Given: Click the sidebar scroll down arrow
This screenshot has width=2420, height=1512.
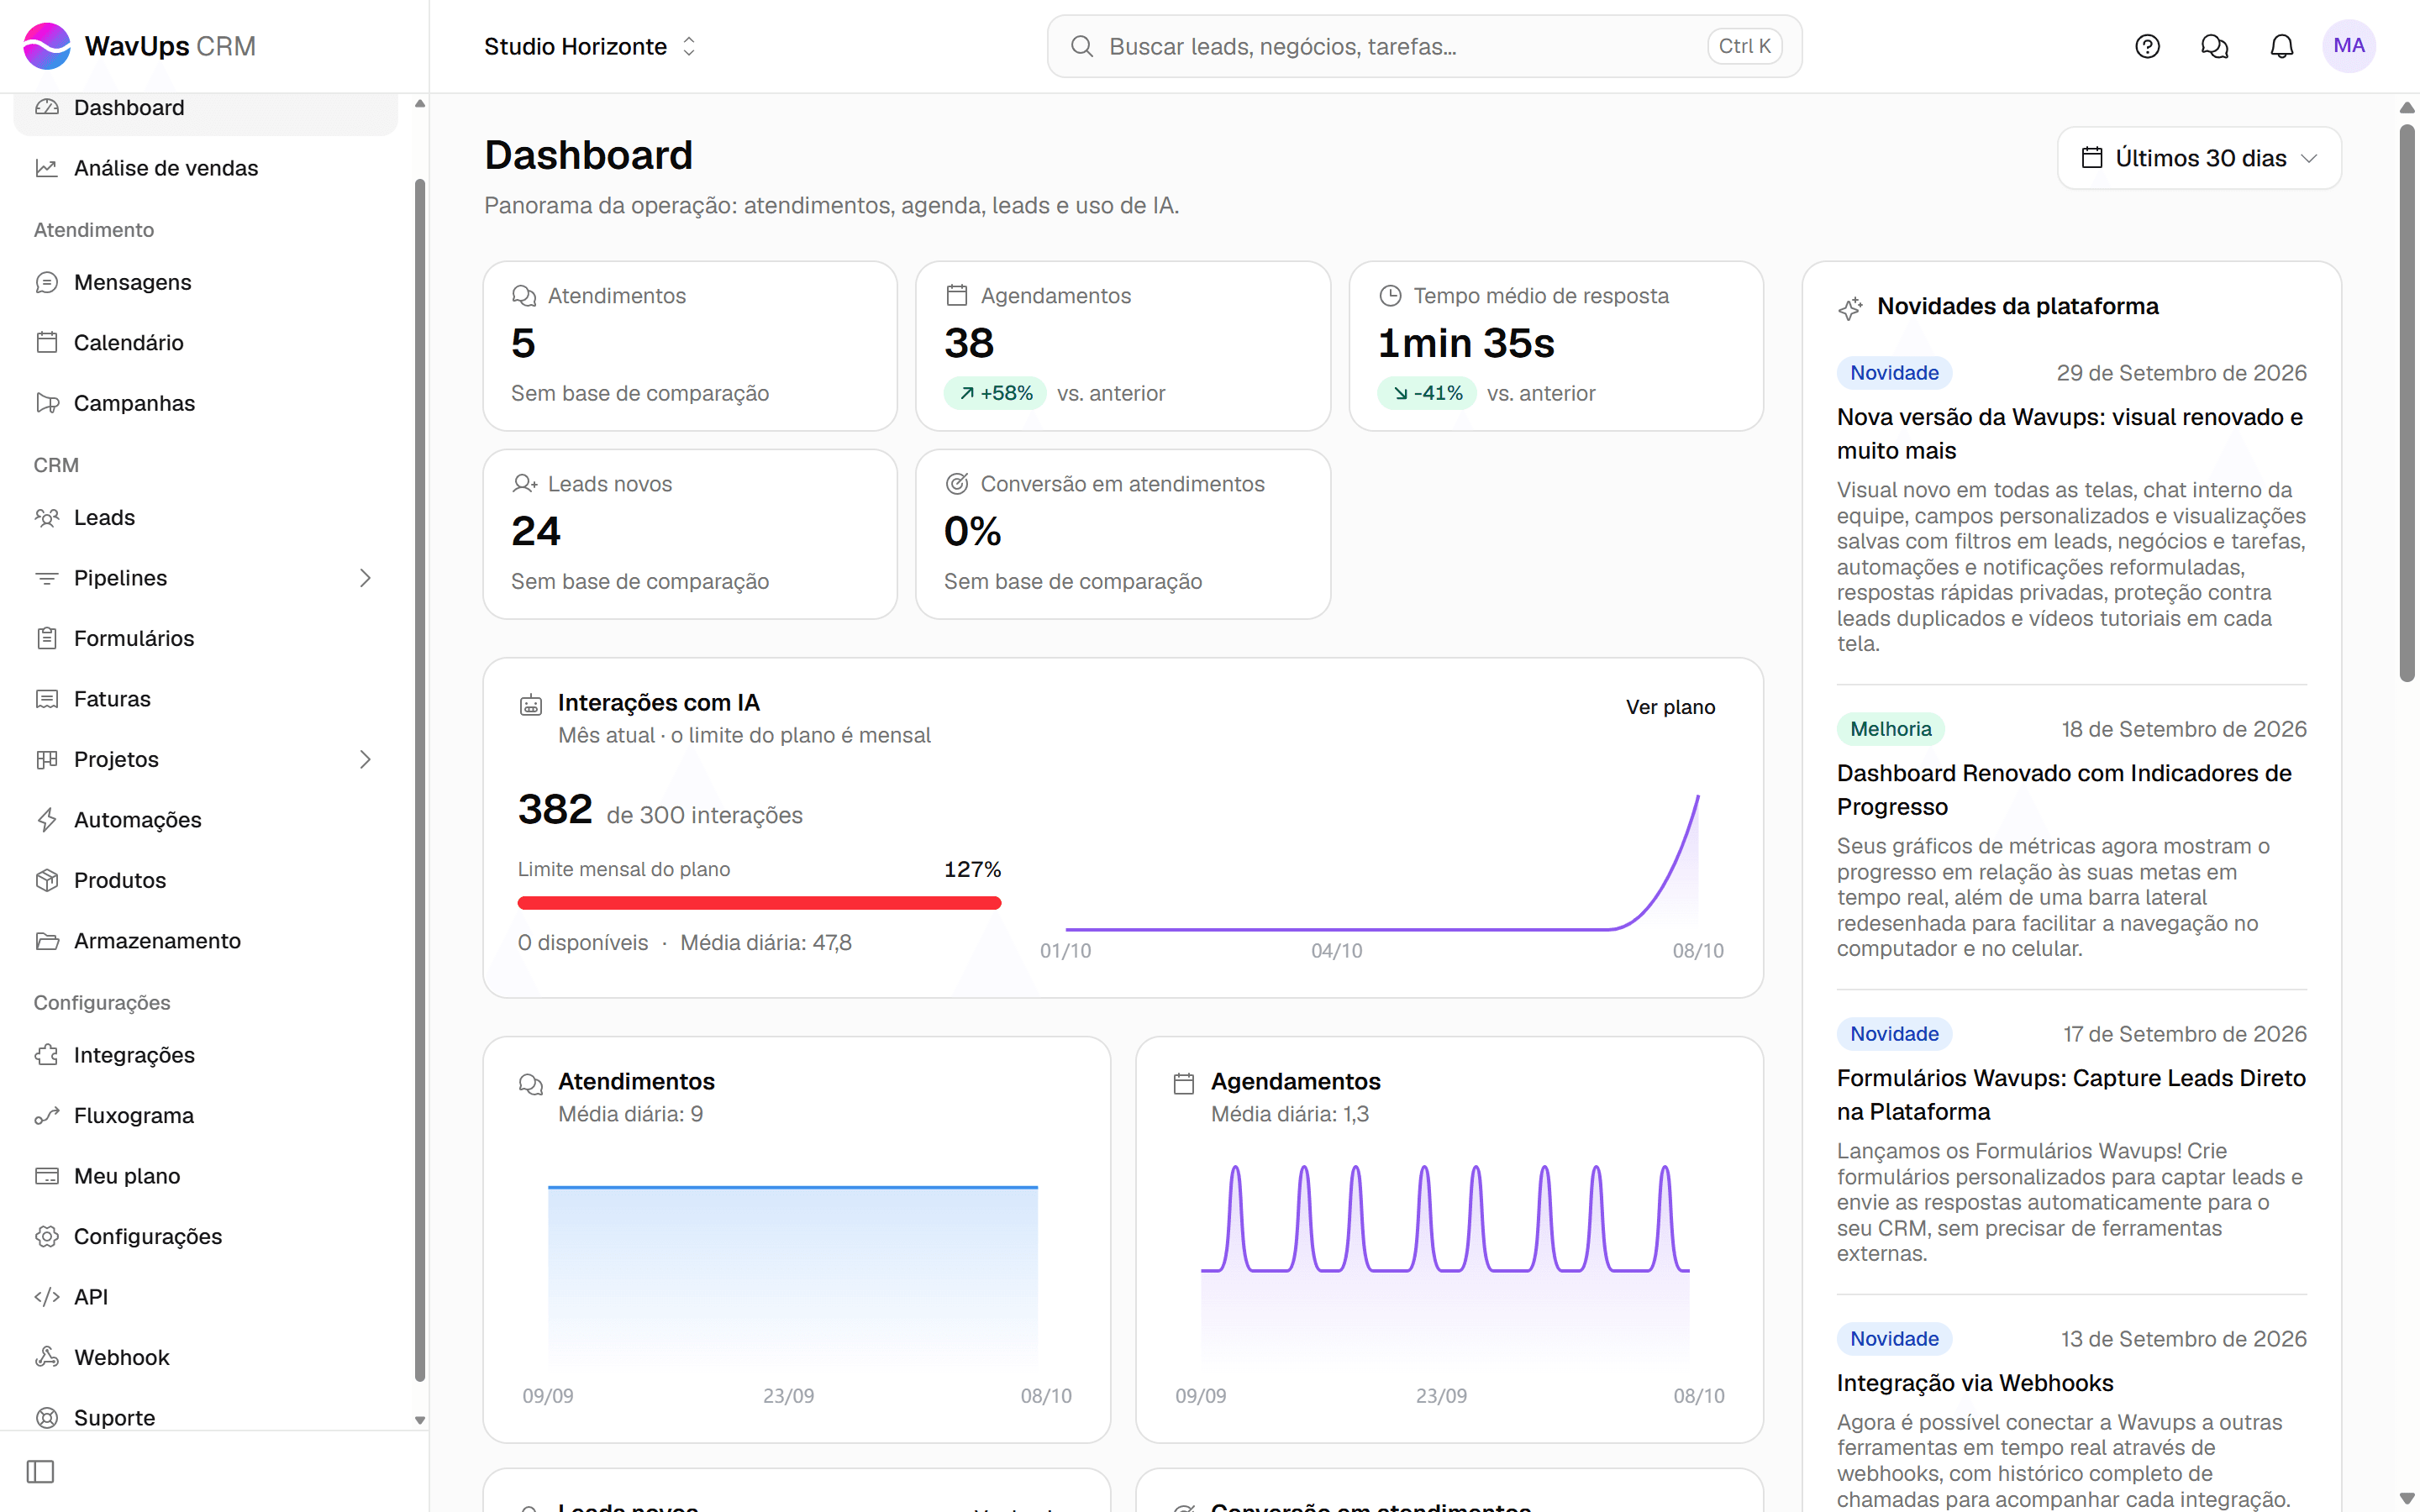Looking at the screenshot, I should point(419,1420).
